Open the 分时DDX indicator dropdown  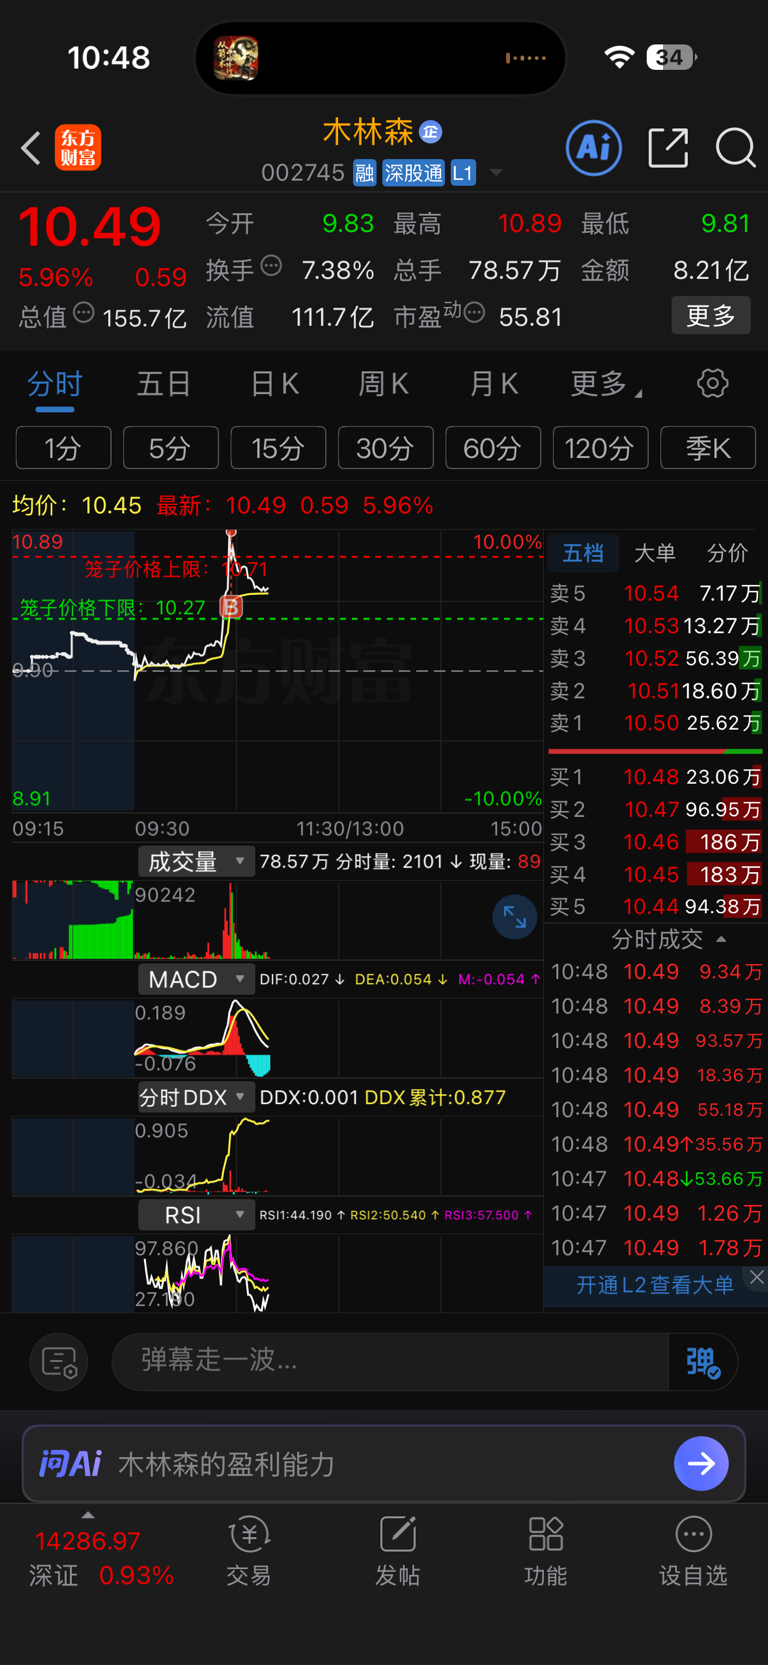(x=196, y=1097)
